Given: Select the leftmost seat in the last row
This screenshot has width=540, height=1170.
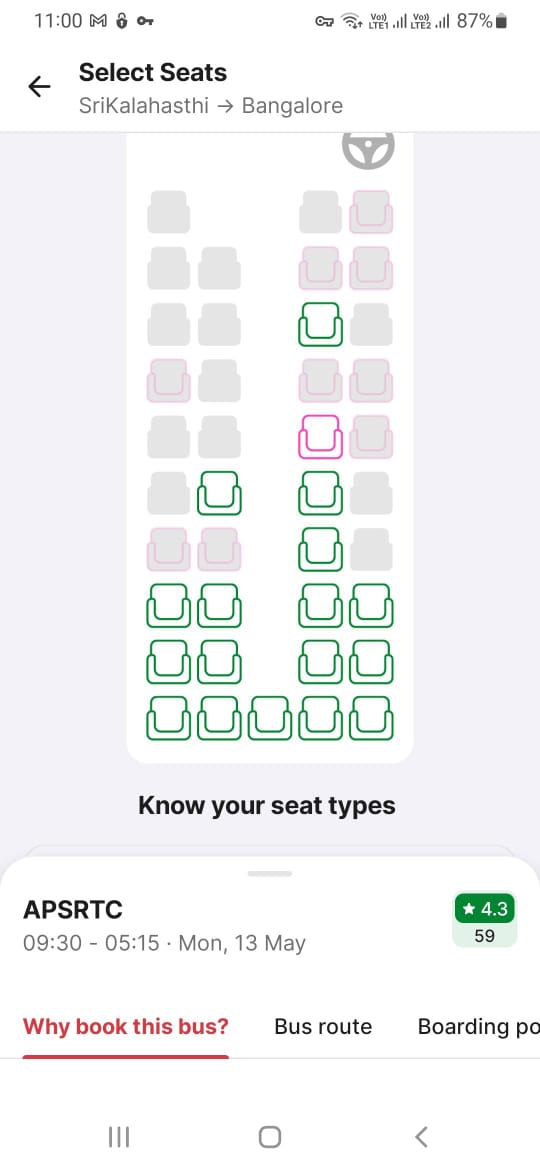Looking at the screenshot, I should pos(169,718).
